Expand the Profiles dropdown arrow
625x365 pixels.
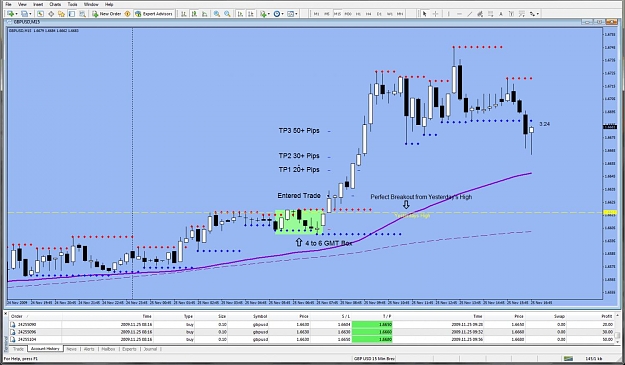point(30,14)
